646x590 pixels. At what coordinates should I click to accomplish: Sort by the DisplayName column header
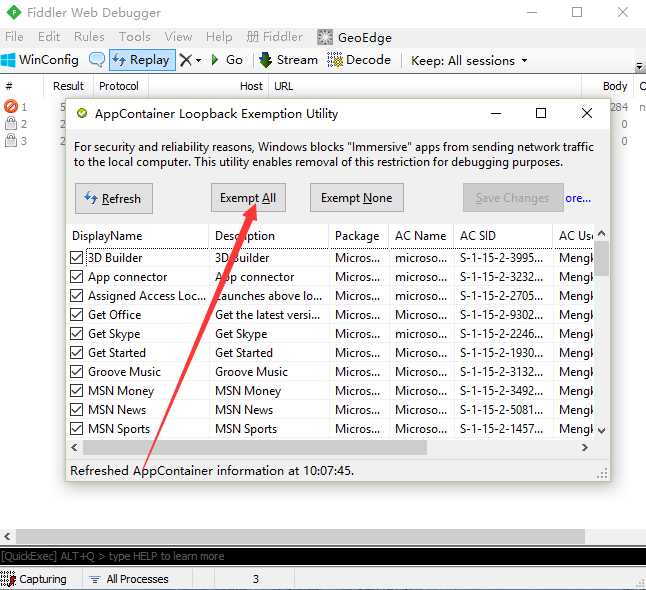(x=138, y=236)
